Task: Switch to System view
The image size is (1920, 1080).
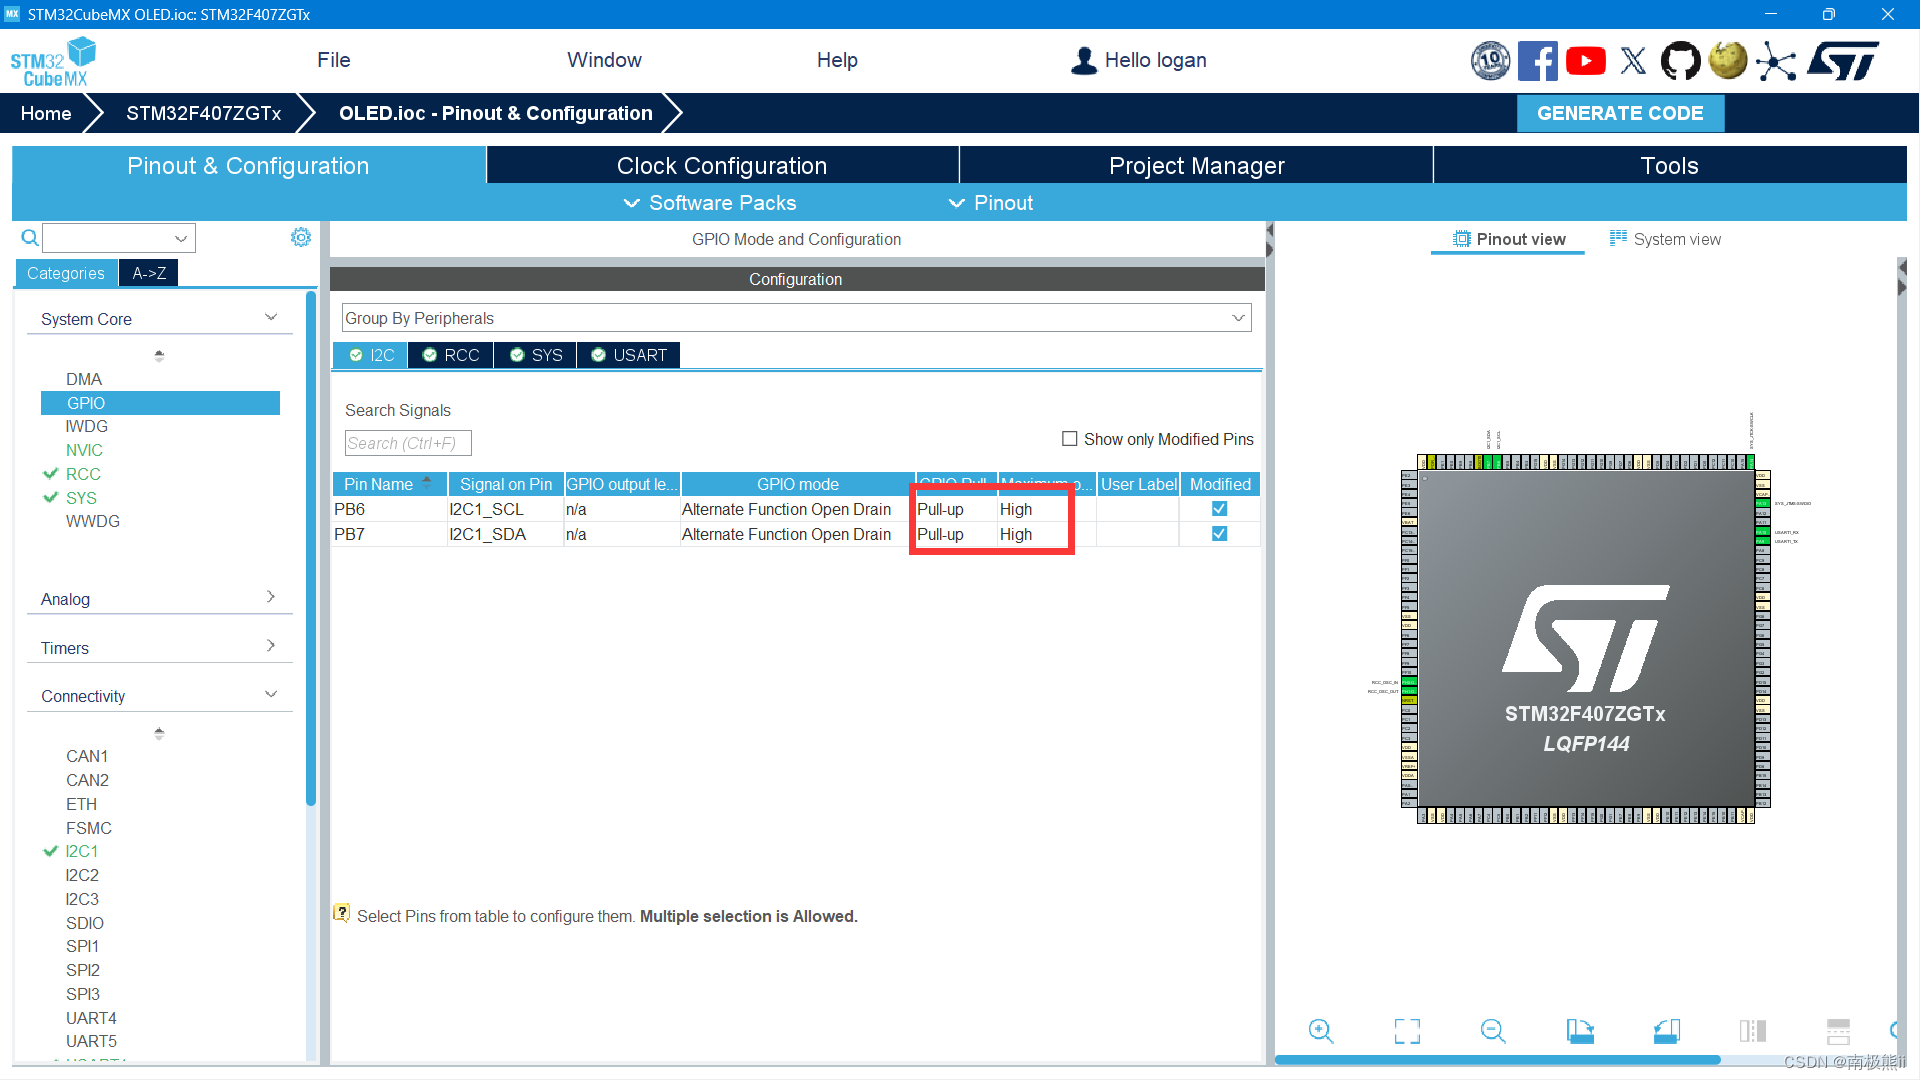Action: click(x=1676, y=239)
